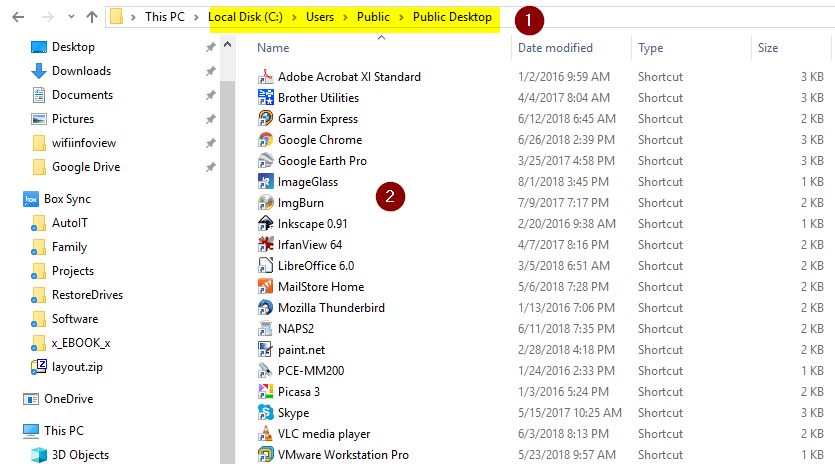The height and width of the screenshot is (464, 835).
Task: Open Documents in quick access pane
Action: 83,95
